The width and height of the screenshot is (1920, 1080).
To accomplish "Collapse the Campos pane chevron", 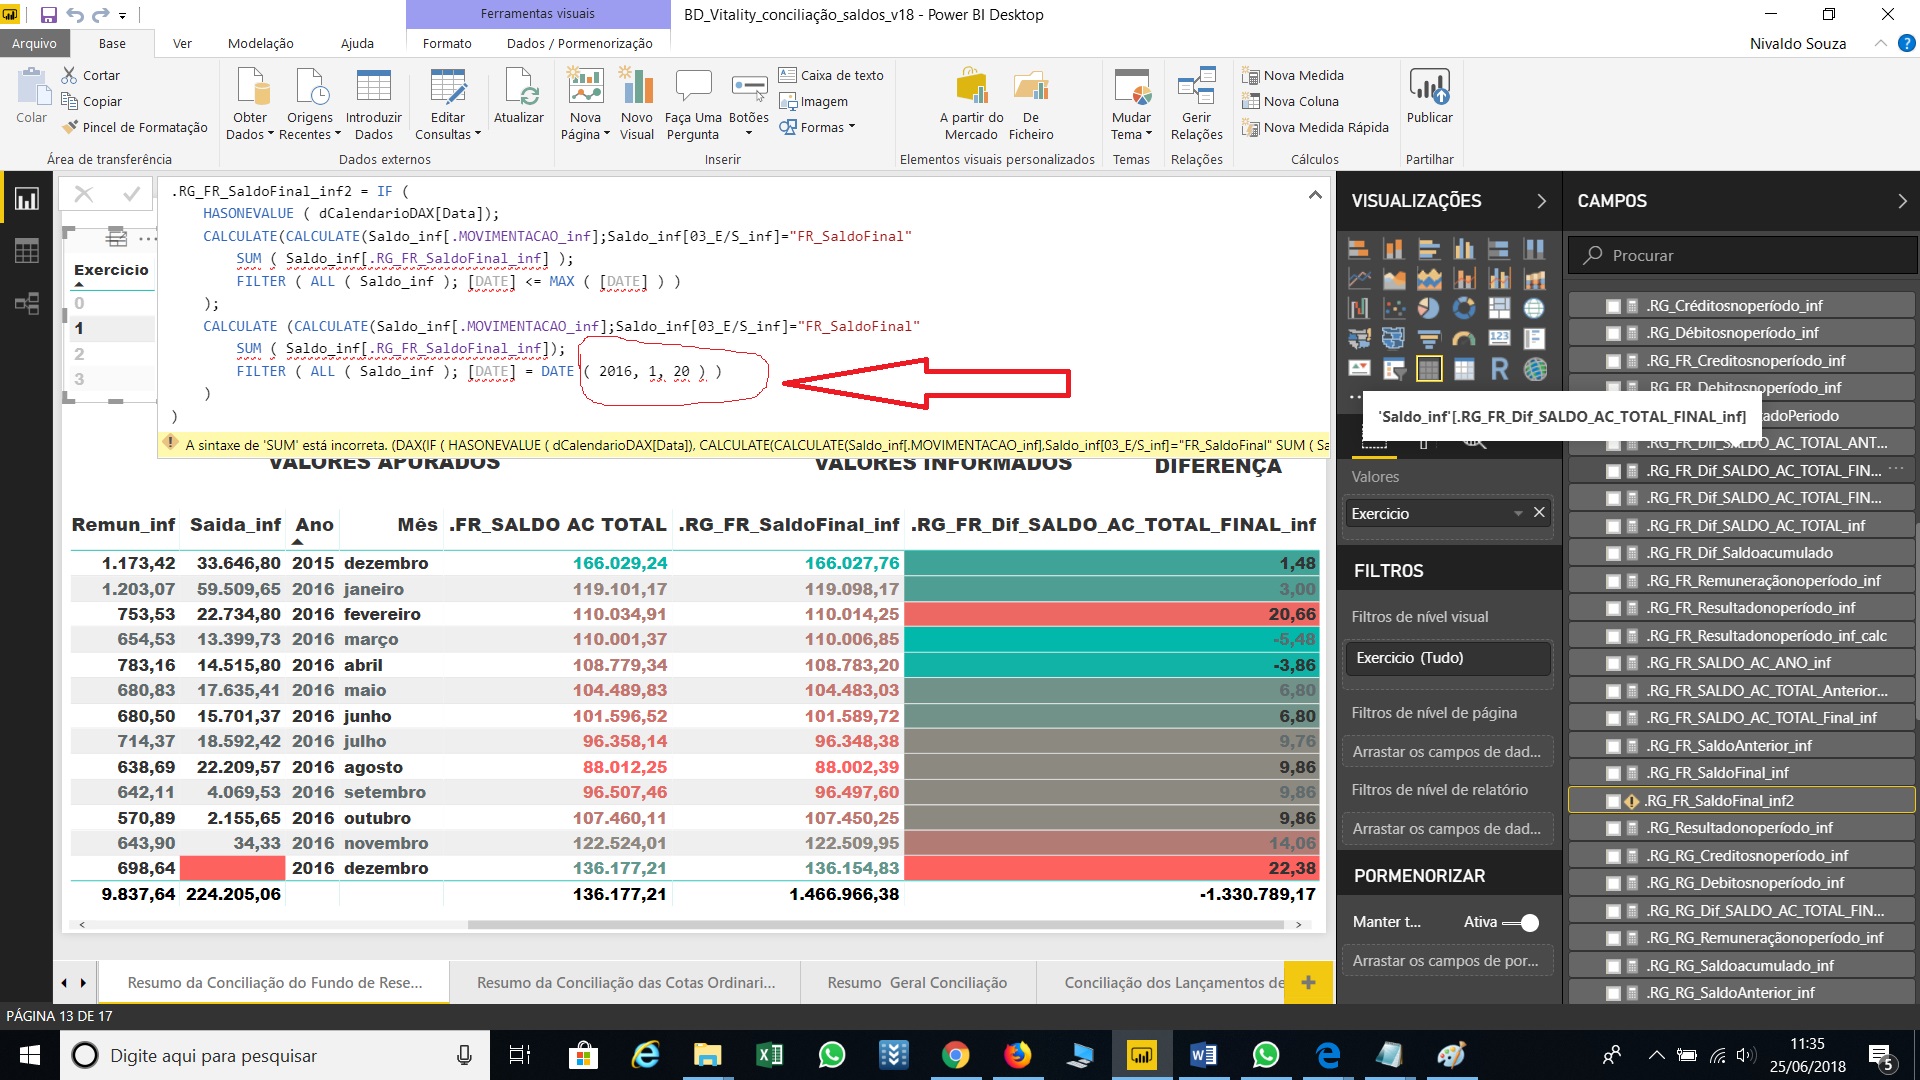I will point(1902,201).
